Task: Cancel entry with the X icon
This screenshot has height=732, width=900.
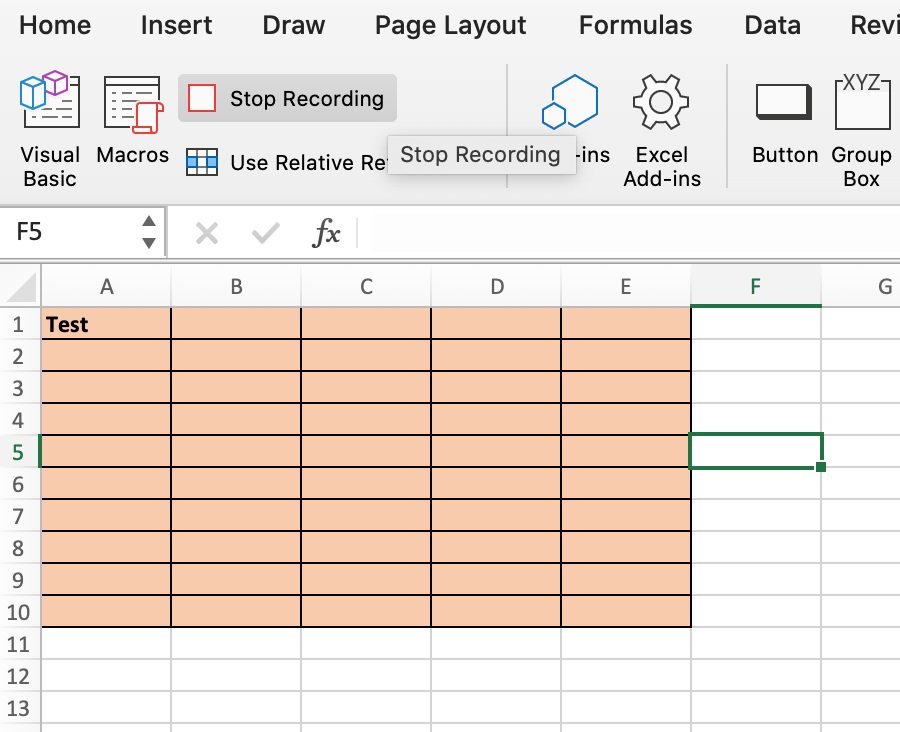Action: (x=207, y=233)
